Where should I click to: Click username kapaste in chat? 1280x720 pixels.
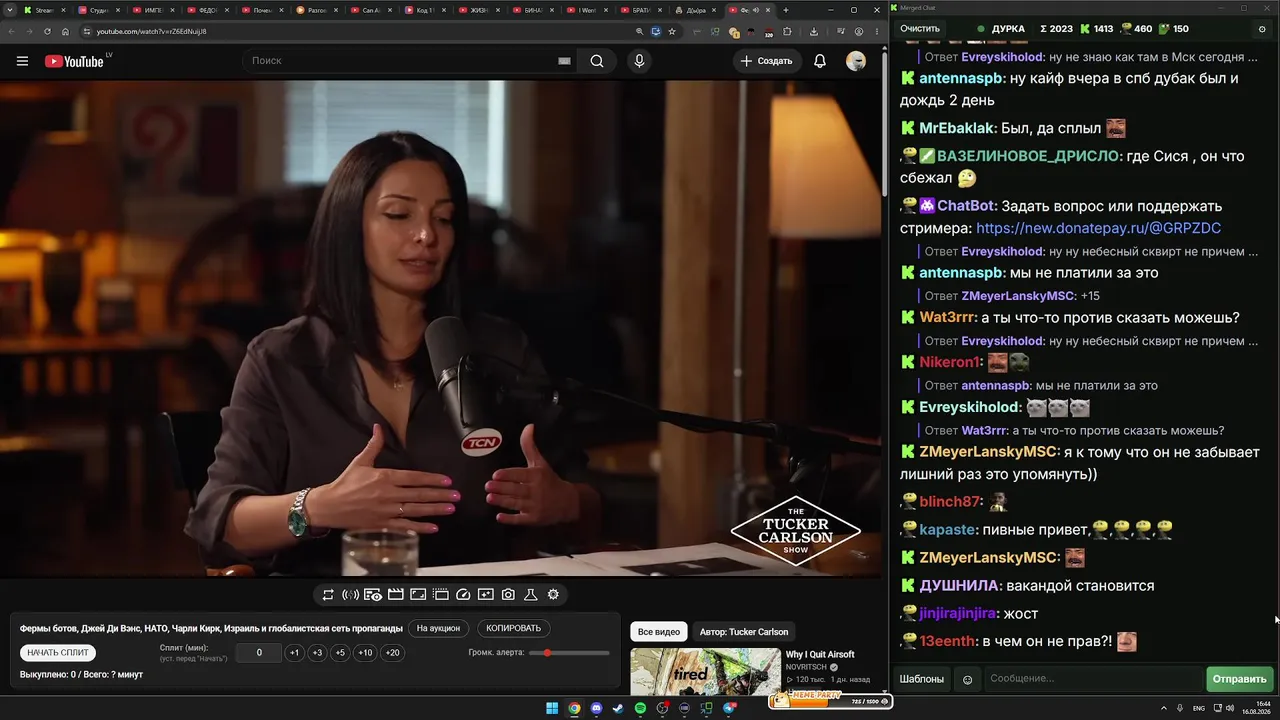(947, 530)
